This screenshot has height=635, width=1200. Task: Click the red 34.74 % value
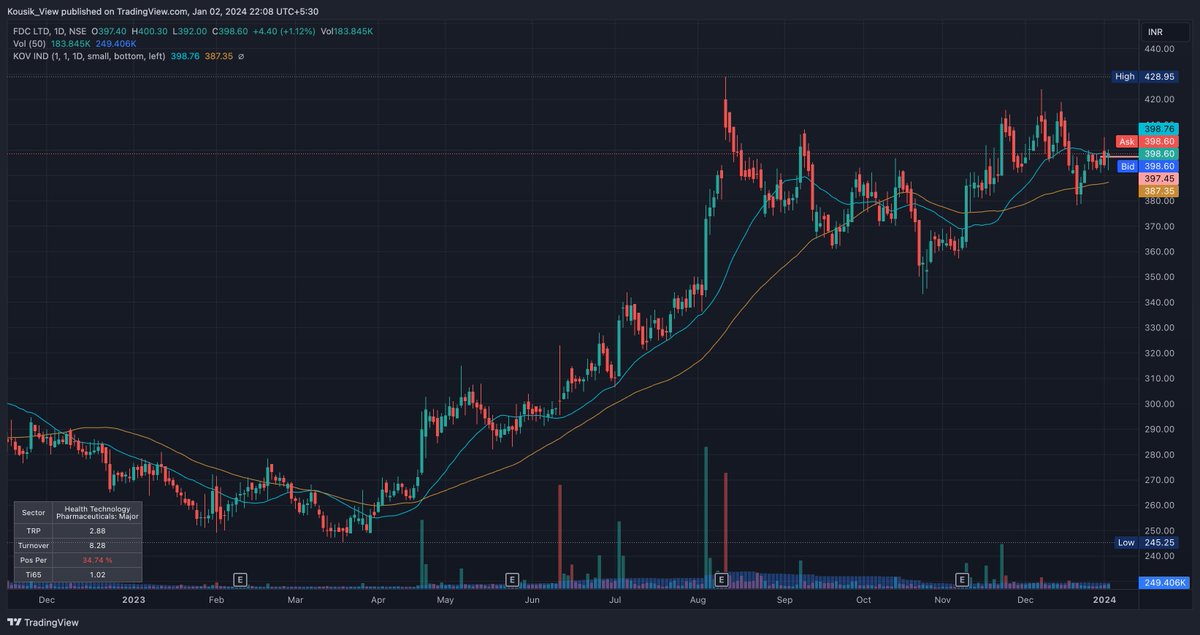point(96,560)
